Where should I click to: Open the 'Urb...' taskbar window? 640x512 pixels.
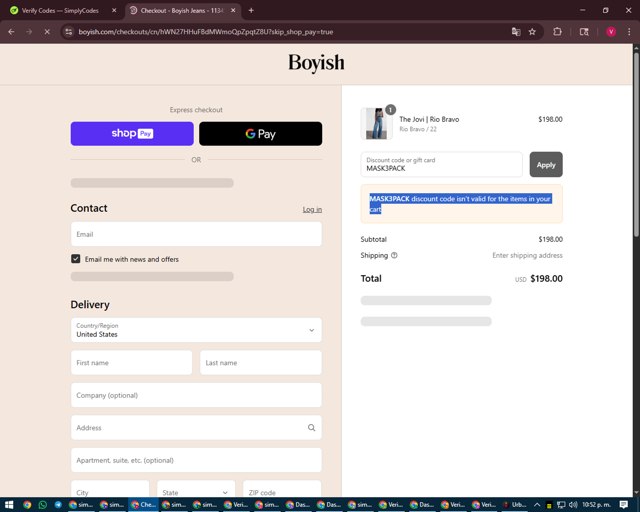click(514, 505)
